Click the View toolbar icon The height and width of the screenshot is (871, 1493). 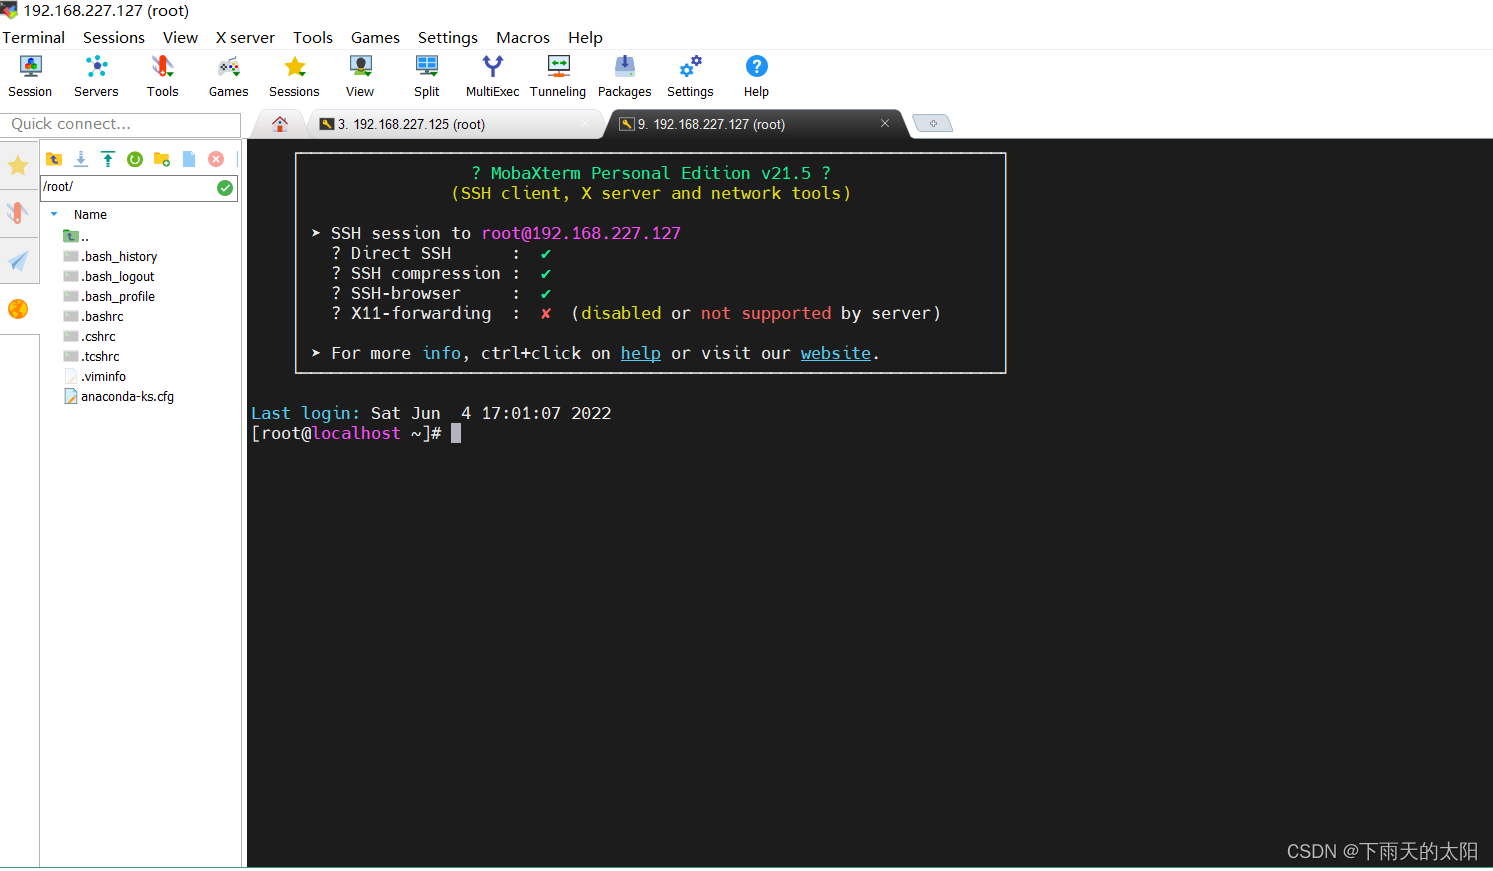tap(360, 76)
